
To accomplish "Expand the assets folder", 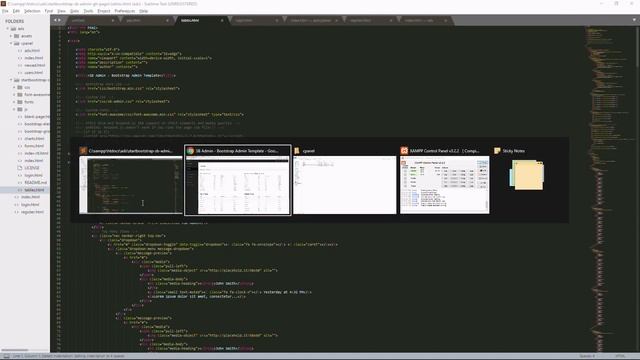I will click(11, 36).
